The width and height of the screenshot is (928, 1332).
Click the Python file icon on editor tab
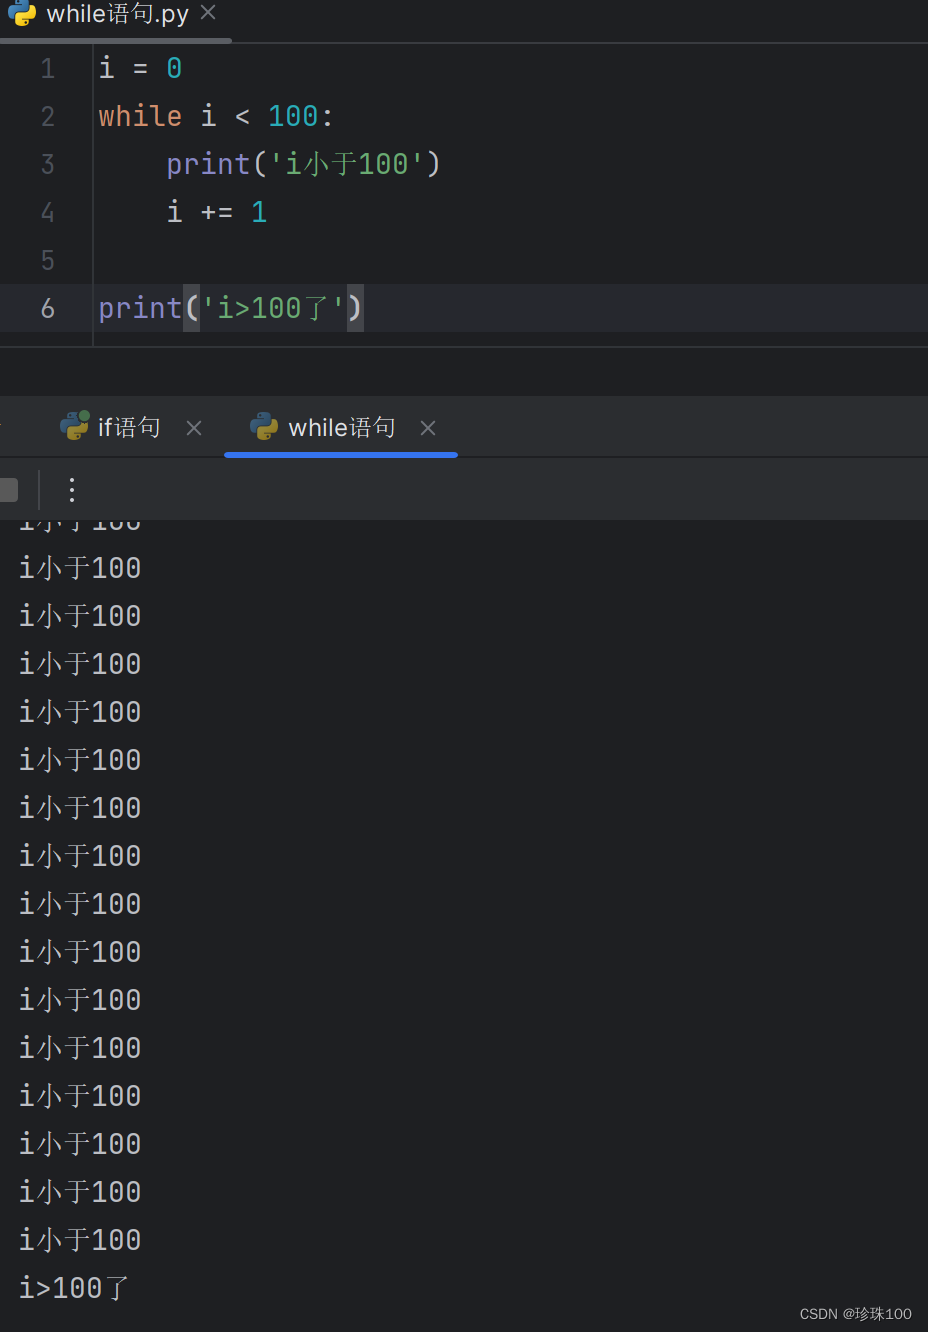click(22, 12)
